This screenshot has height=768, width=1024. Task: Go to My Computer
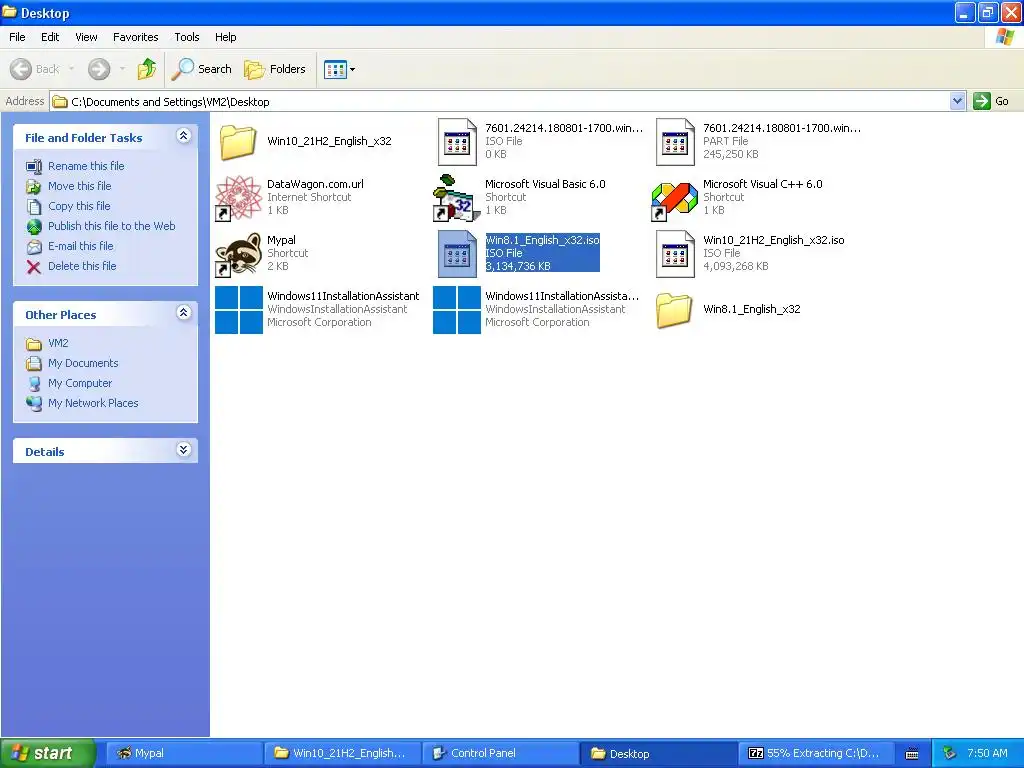80,383
